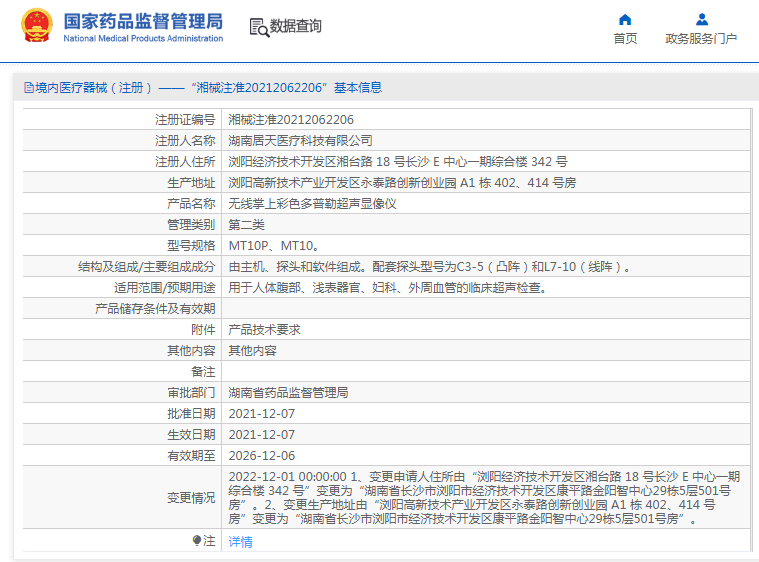759x562 pixels.
Task: Click National Medical Products Administration subtitle
Action: tap(143, 38)
